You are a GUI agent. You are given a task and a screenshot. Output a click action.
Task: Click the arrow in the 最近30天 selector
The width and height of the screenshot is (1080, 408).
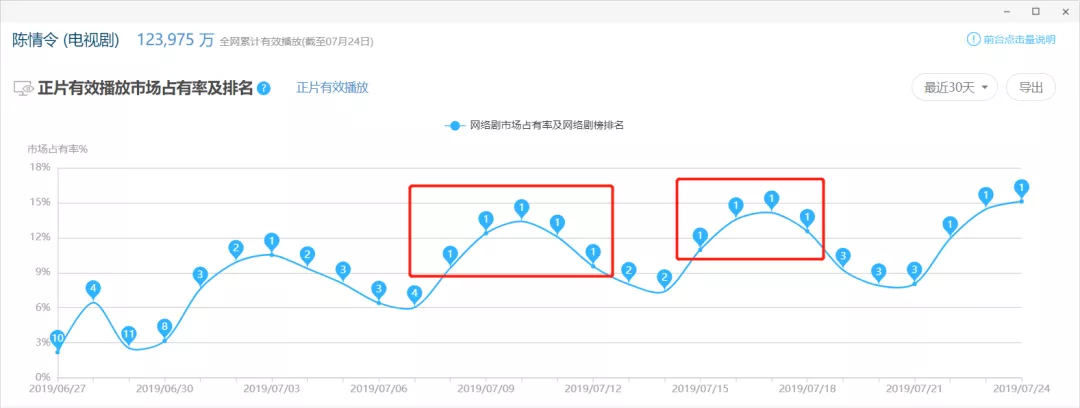pos(985,88)
